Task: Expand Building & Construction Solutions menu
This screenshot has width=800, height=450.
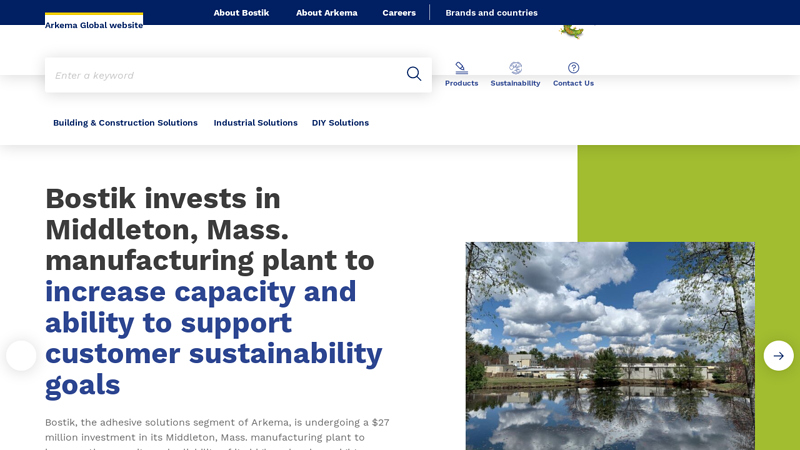Action: point(125,123)
